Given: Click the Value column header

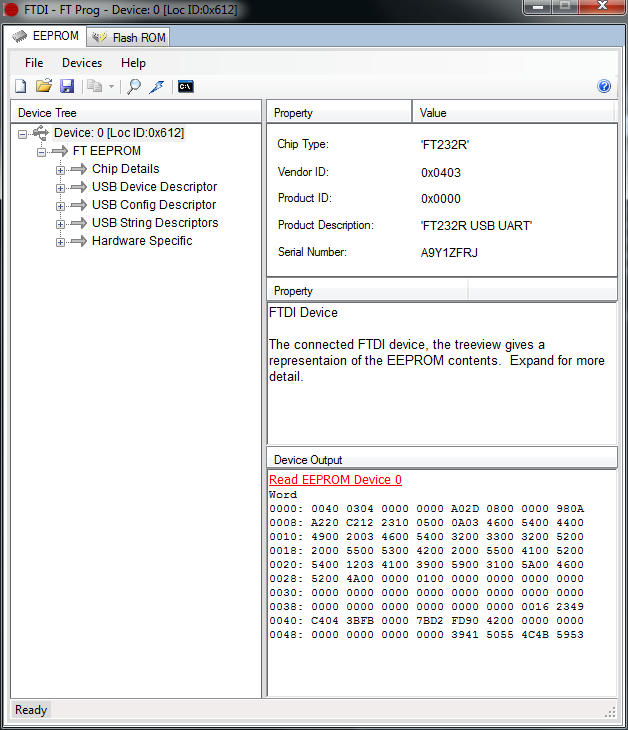Looking at the screenshot, I should (514, 113).
